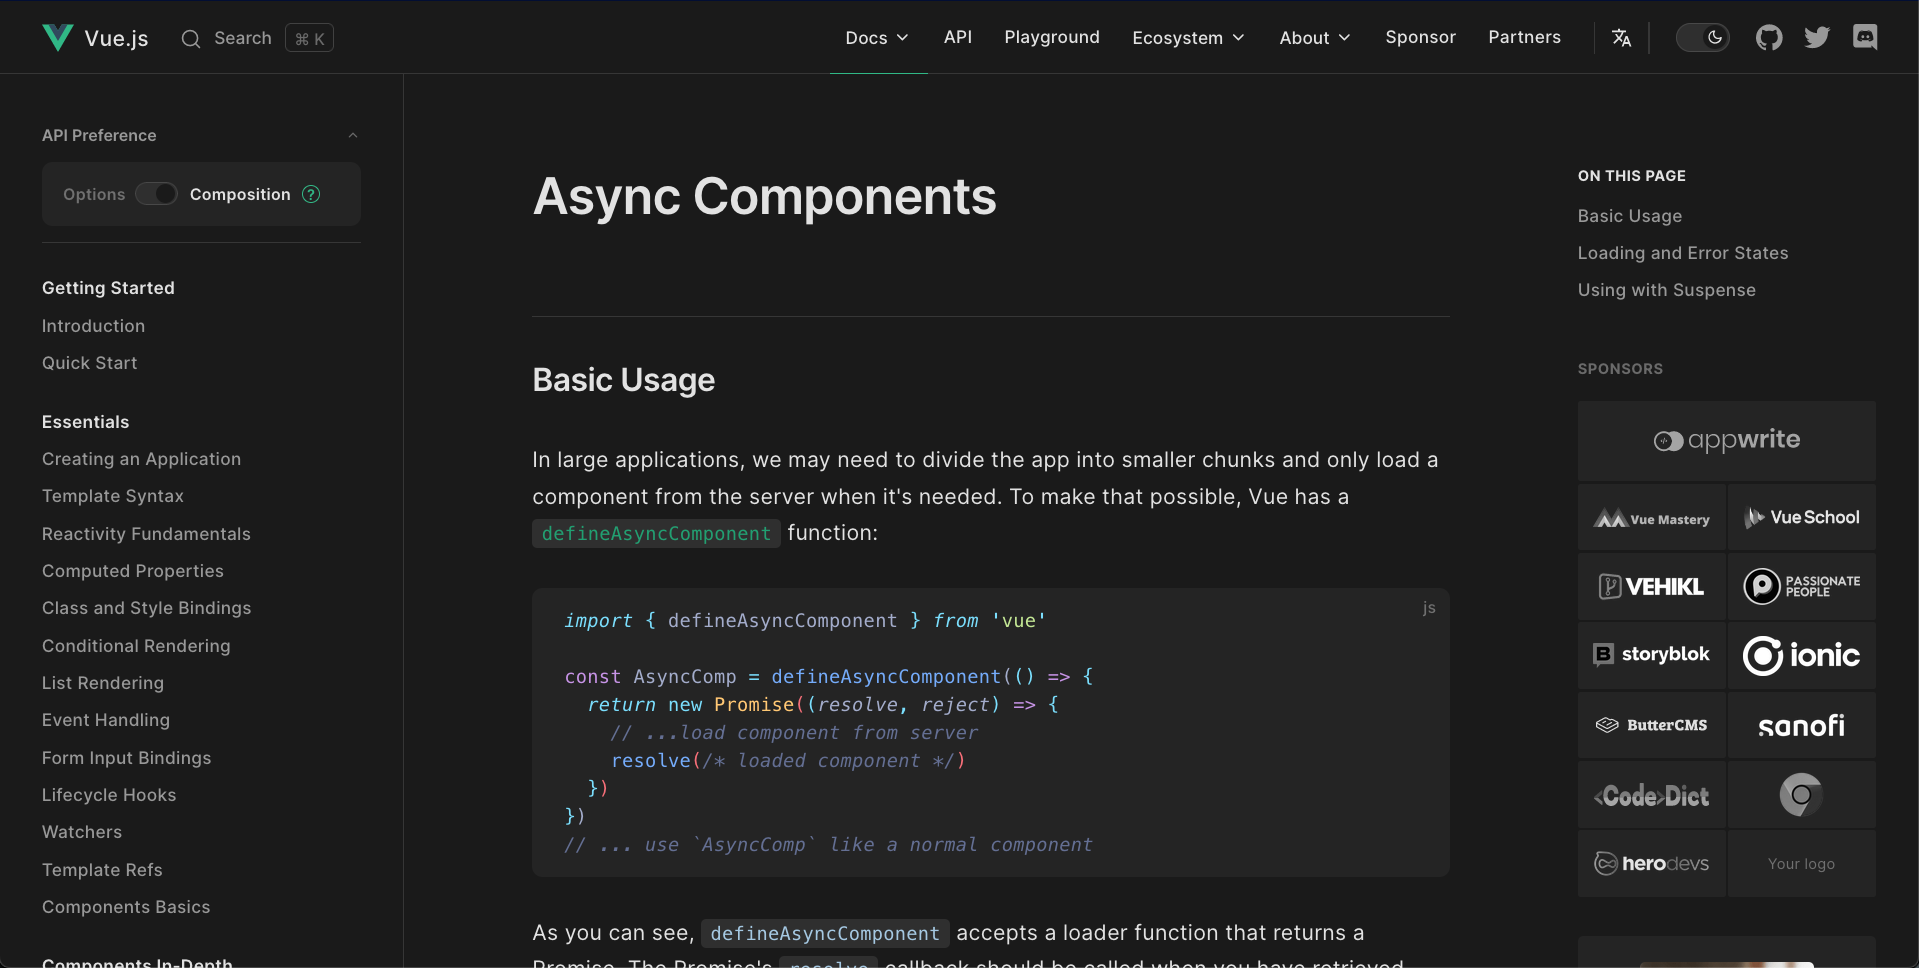This screenshot has width=1919, height=968.
Task: Select the Options API label
Action: pos(94,194)
